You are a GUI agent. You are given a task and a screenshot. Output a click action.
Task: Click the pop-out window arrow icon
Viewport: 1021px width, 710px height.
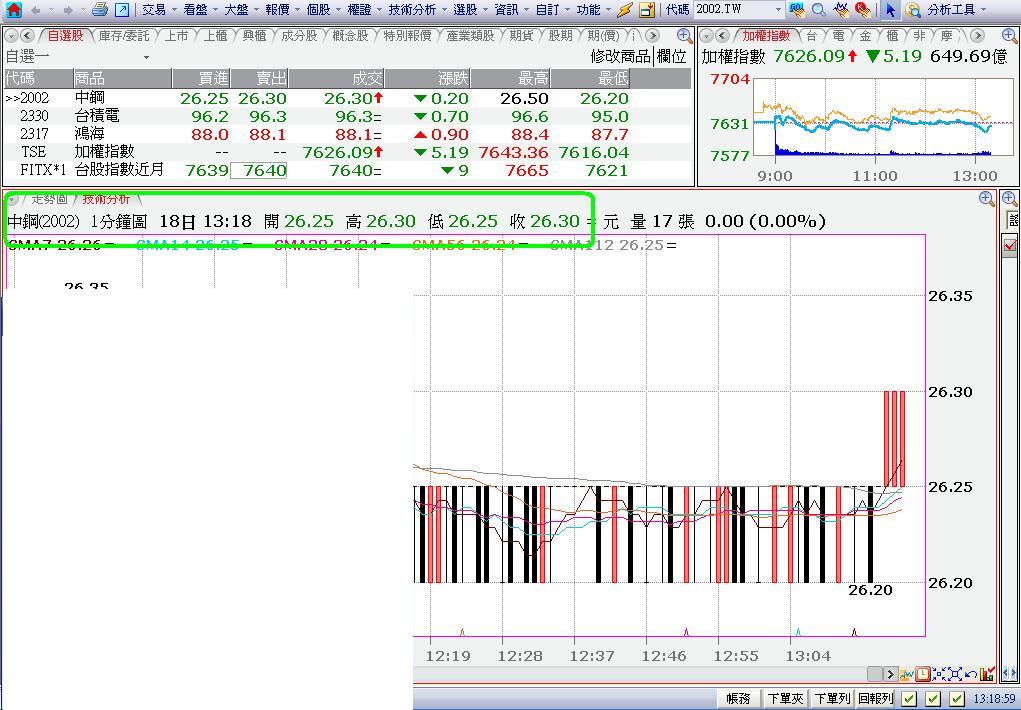pos(122,10)
